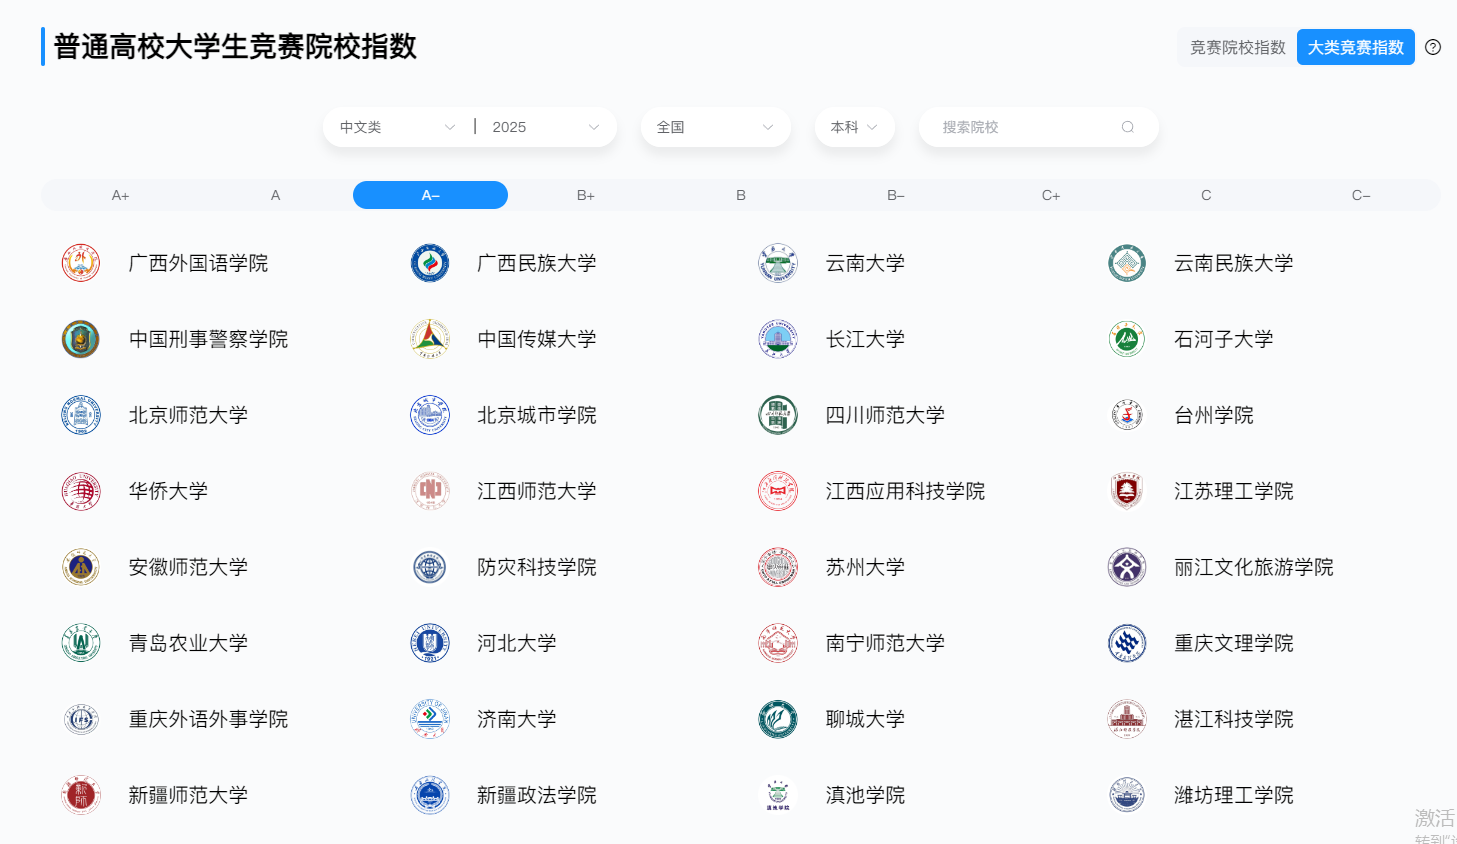This screenshot has width=1457, height=844.
Task: Open the 中文类 category dropdown
Action: pos(397,127)
